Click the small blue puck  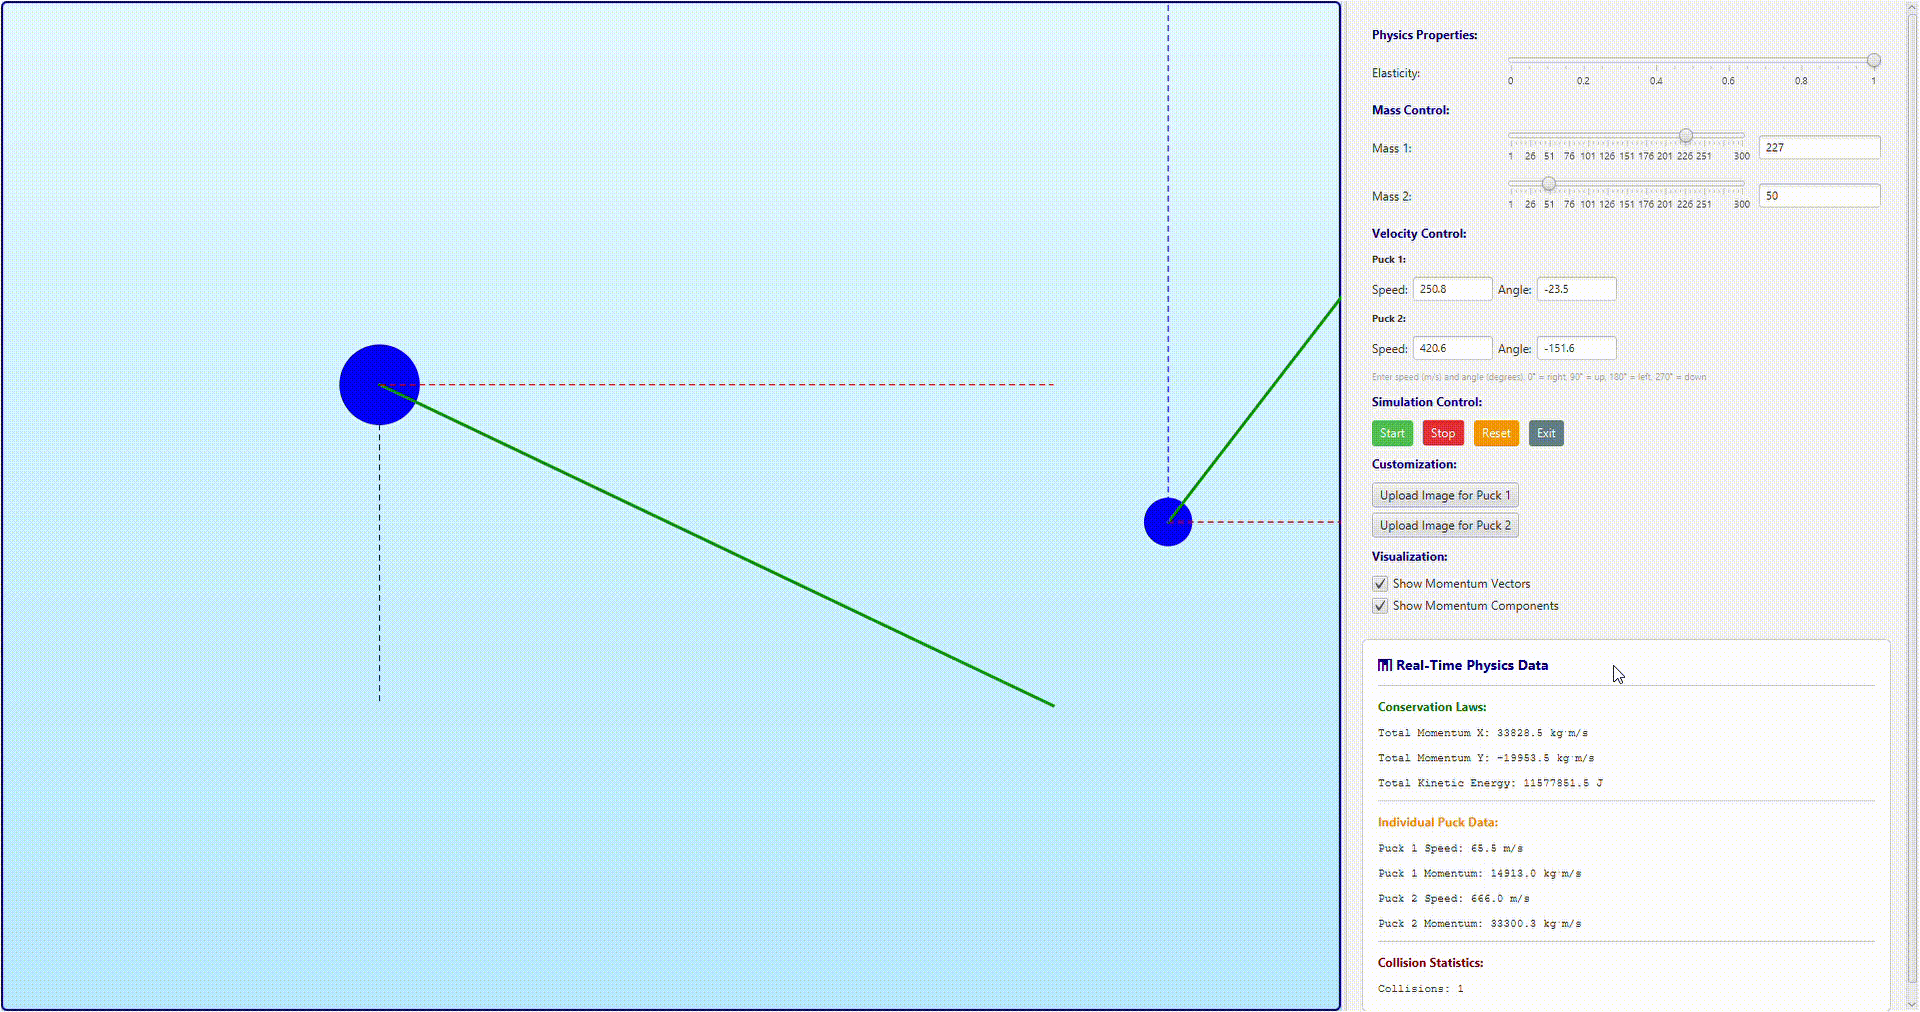click(x=1168, y=522)
